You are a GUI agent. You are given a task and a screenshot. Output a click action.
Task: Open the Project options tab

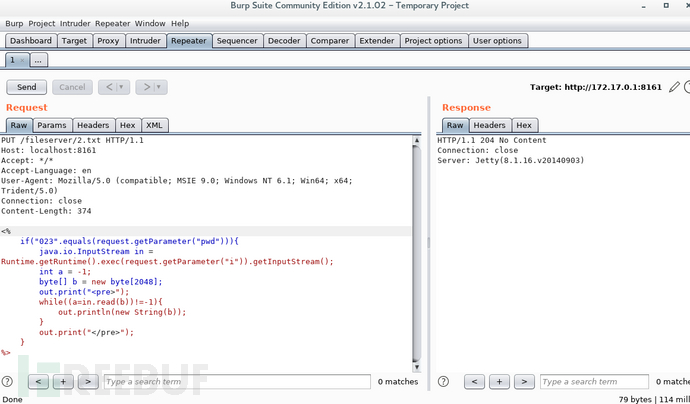tap(433, 41)
